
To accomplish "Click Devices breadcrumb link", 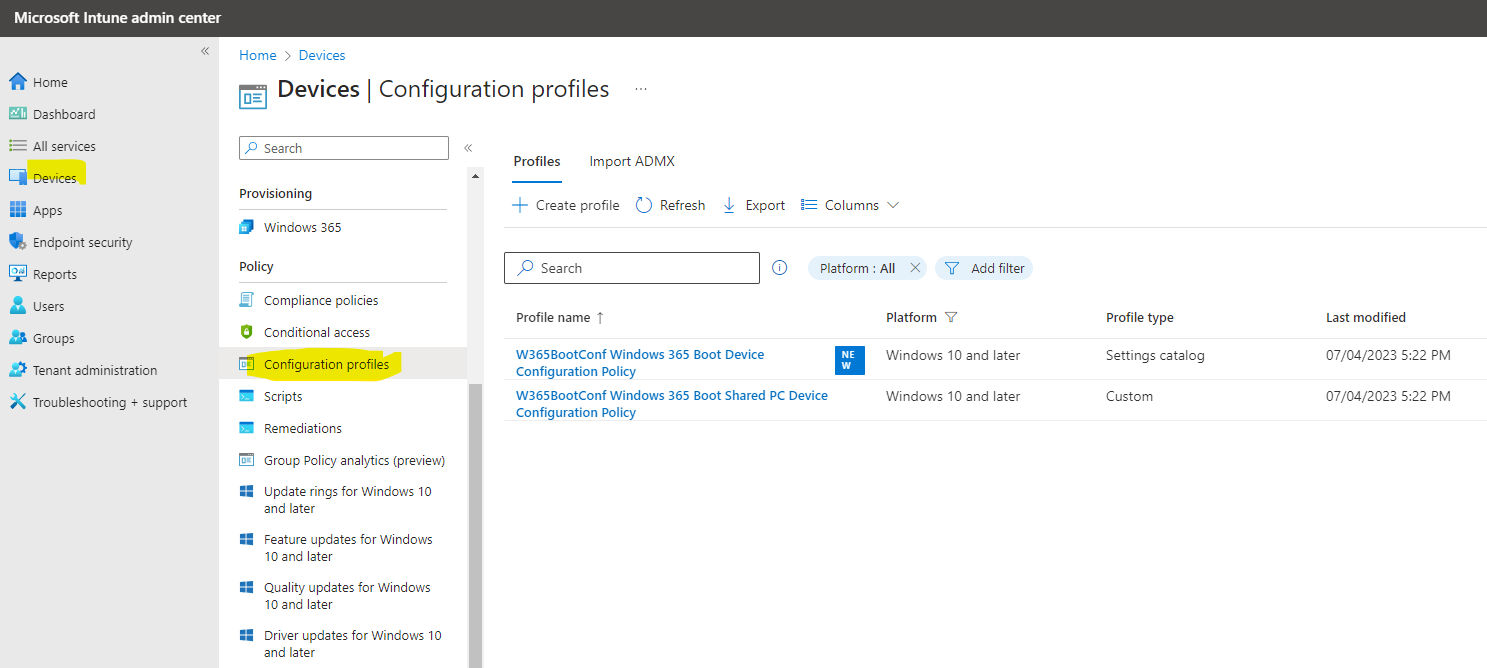I will click(x=322, y=55).
